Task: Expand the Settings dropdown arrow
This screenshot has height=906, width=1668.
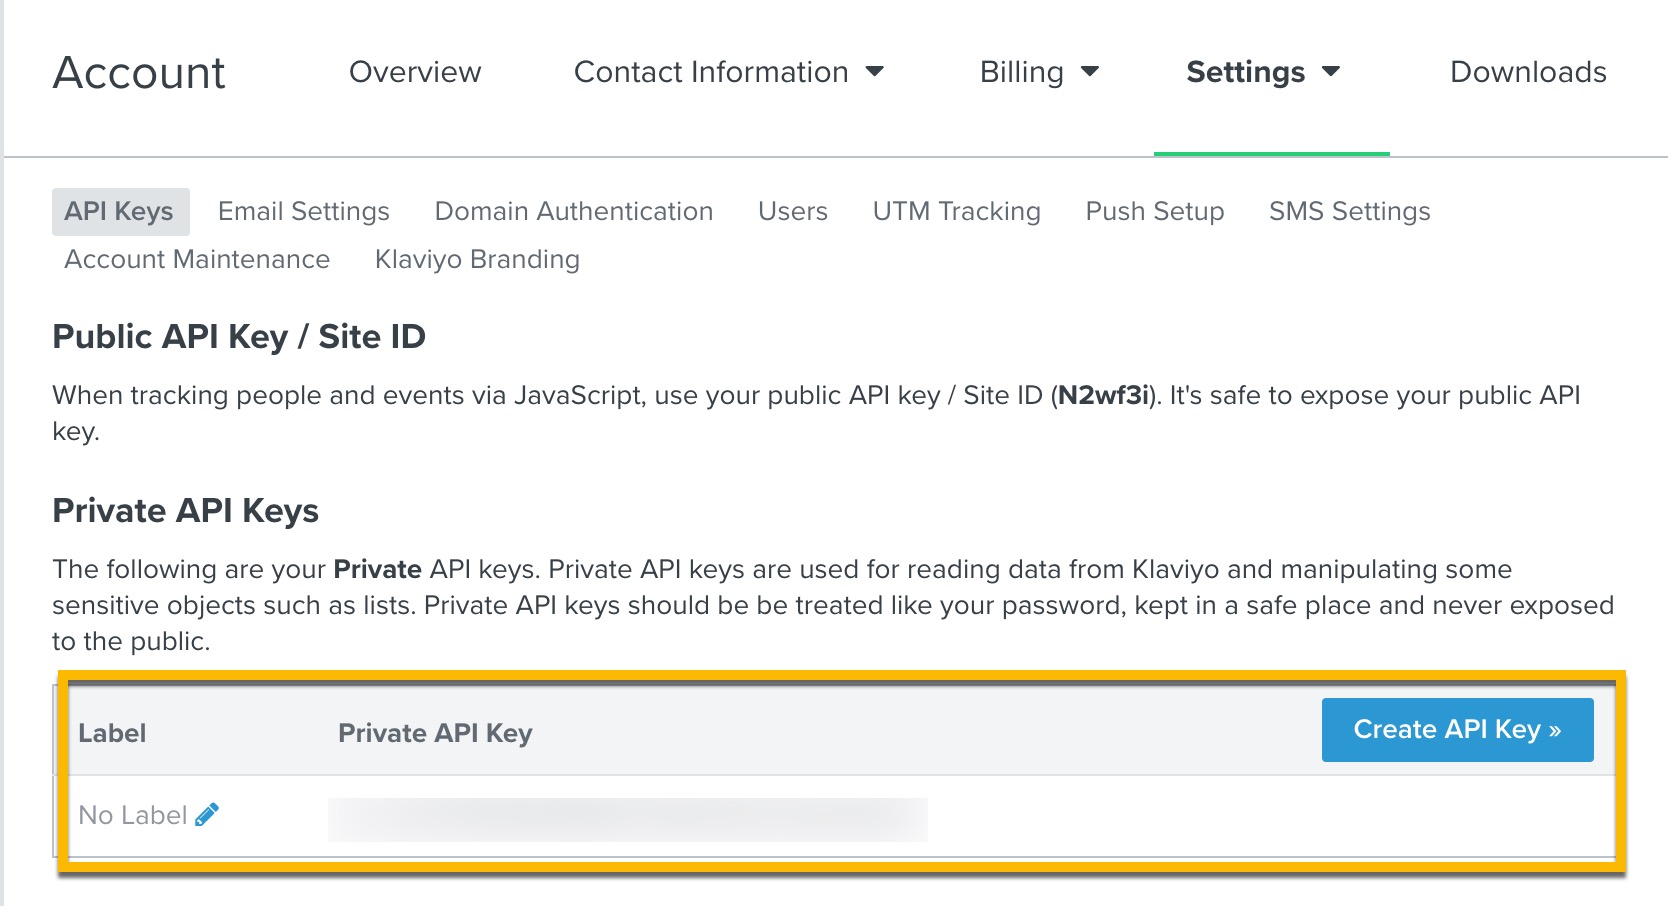Action: pyautogui.click(x=1331, y=72)
